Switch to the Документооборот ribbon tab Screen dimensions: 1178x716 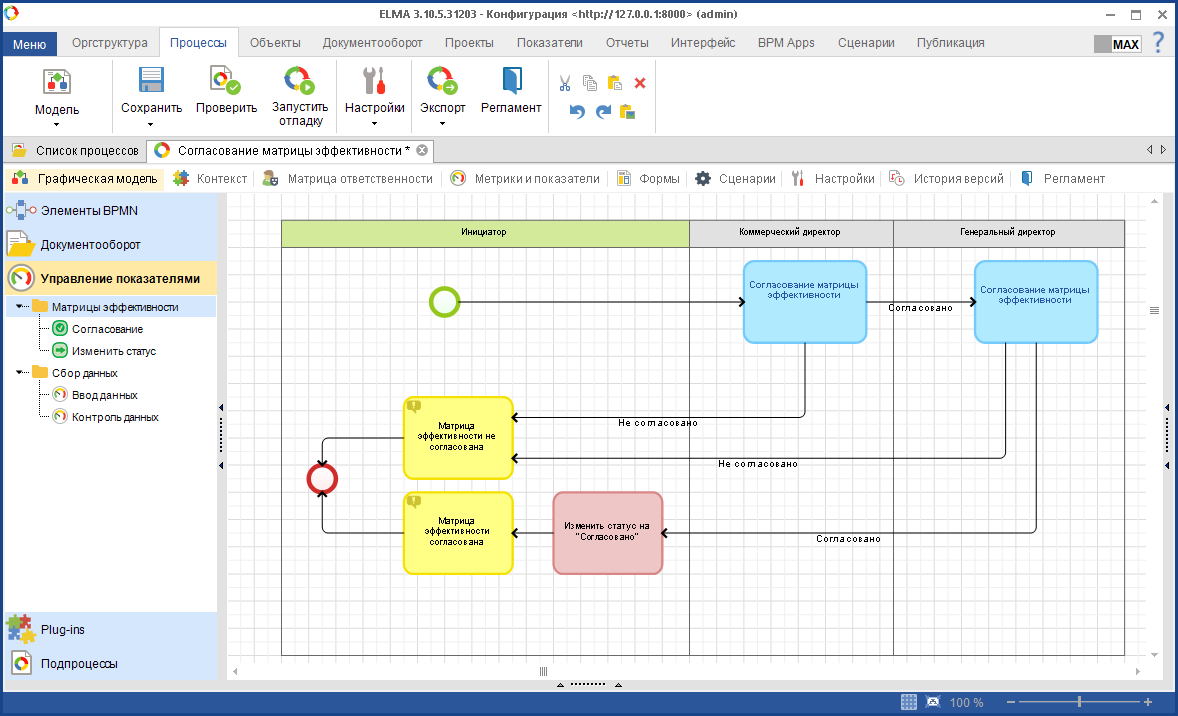pyautogui.click(x=372, y=43)
